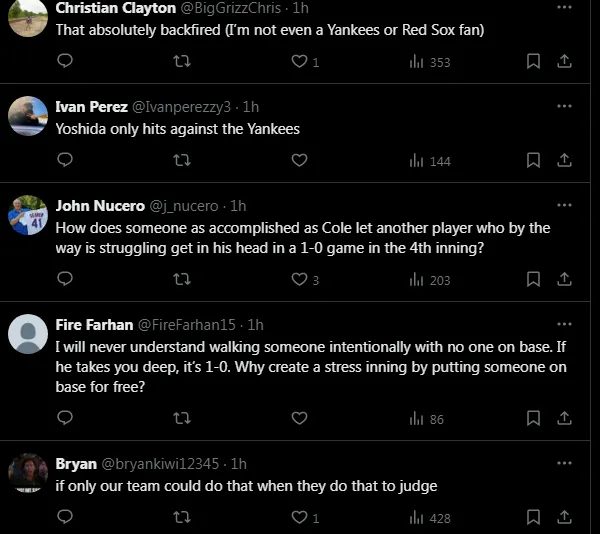Screen dimensions: 600x534
Task: Open more options on John Nucero's tweet
Action: pyautogui.click(x=564, y=205)
